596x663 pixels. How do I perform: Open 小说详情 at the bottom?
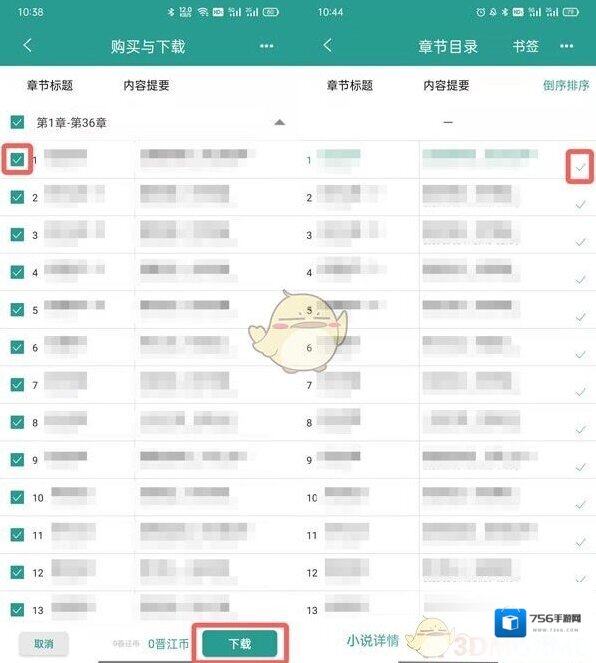372,640
